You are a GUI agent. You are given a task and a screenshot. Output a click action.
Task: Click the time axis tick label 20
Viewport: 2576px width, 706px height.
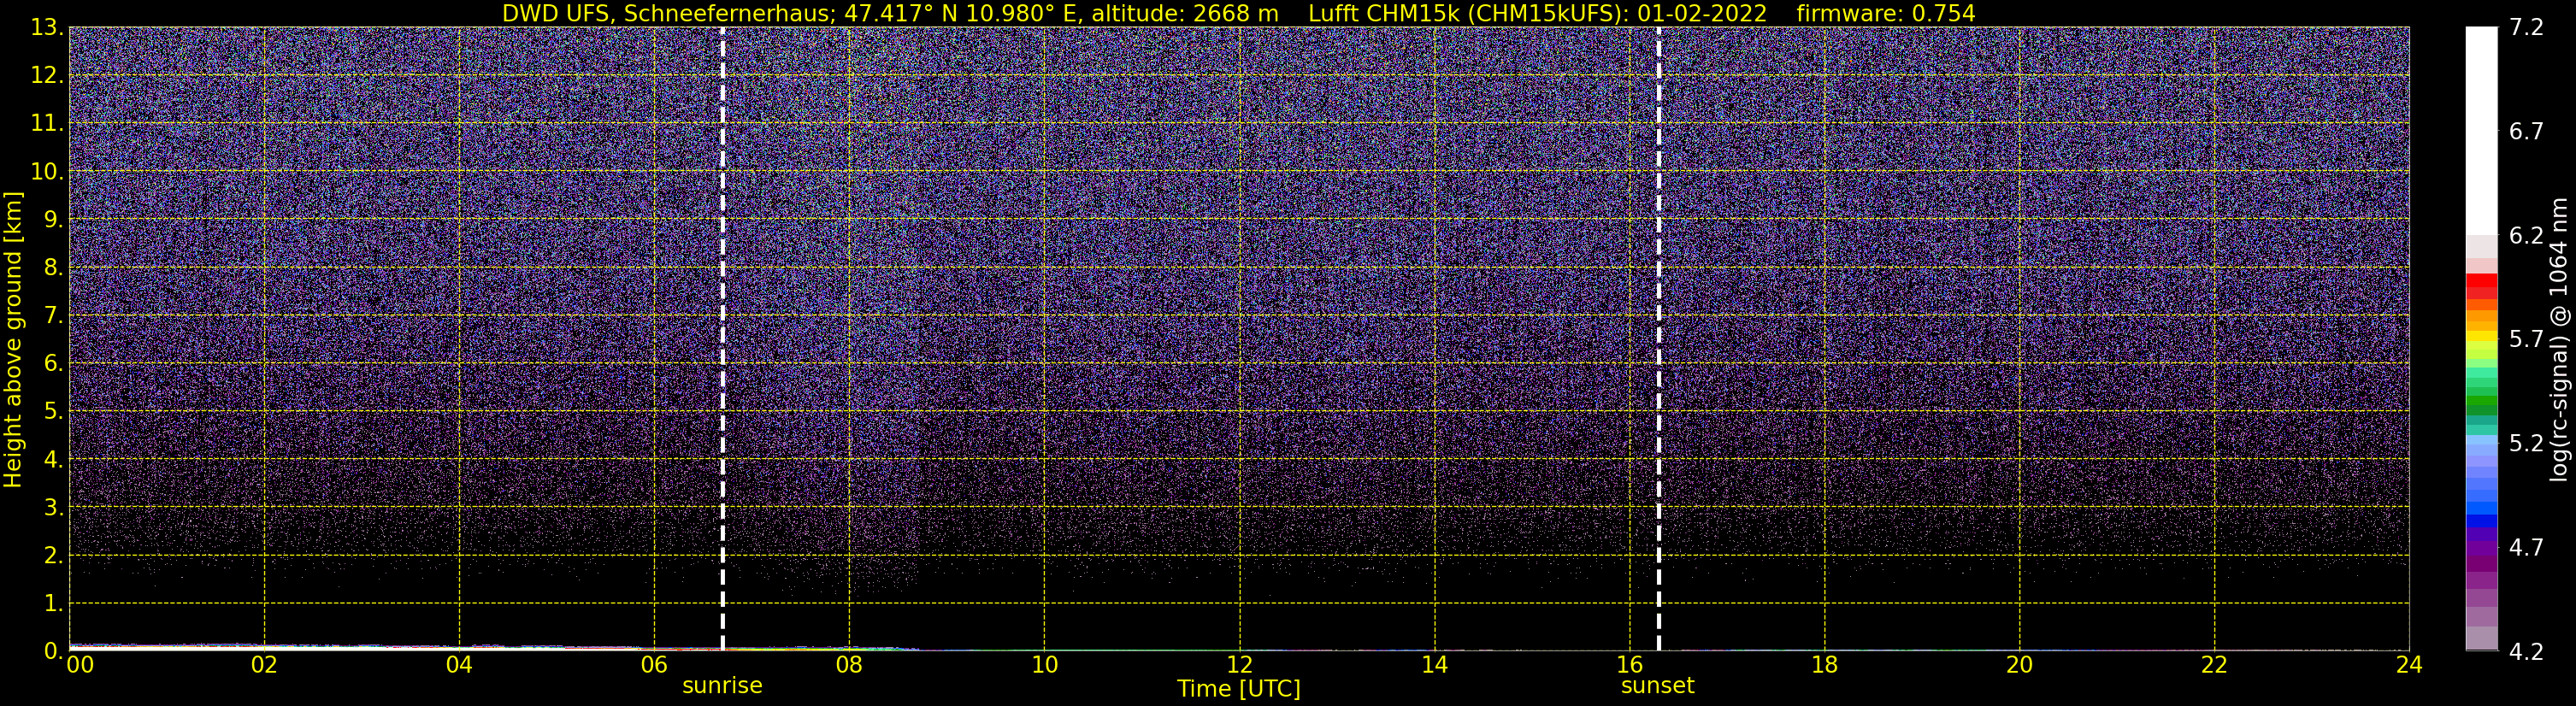pos(2019,666)
